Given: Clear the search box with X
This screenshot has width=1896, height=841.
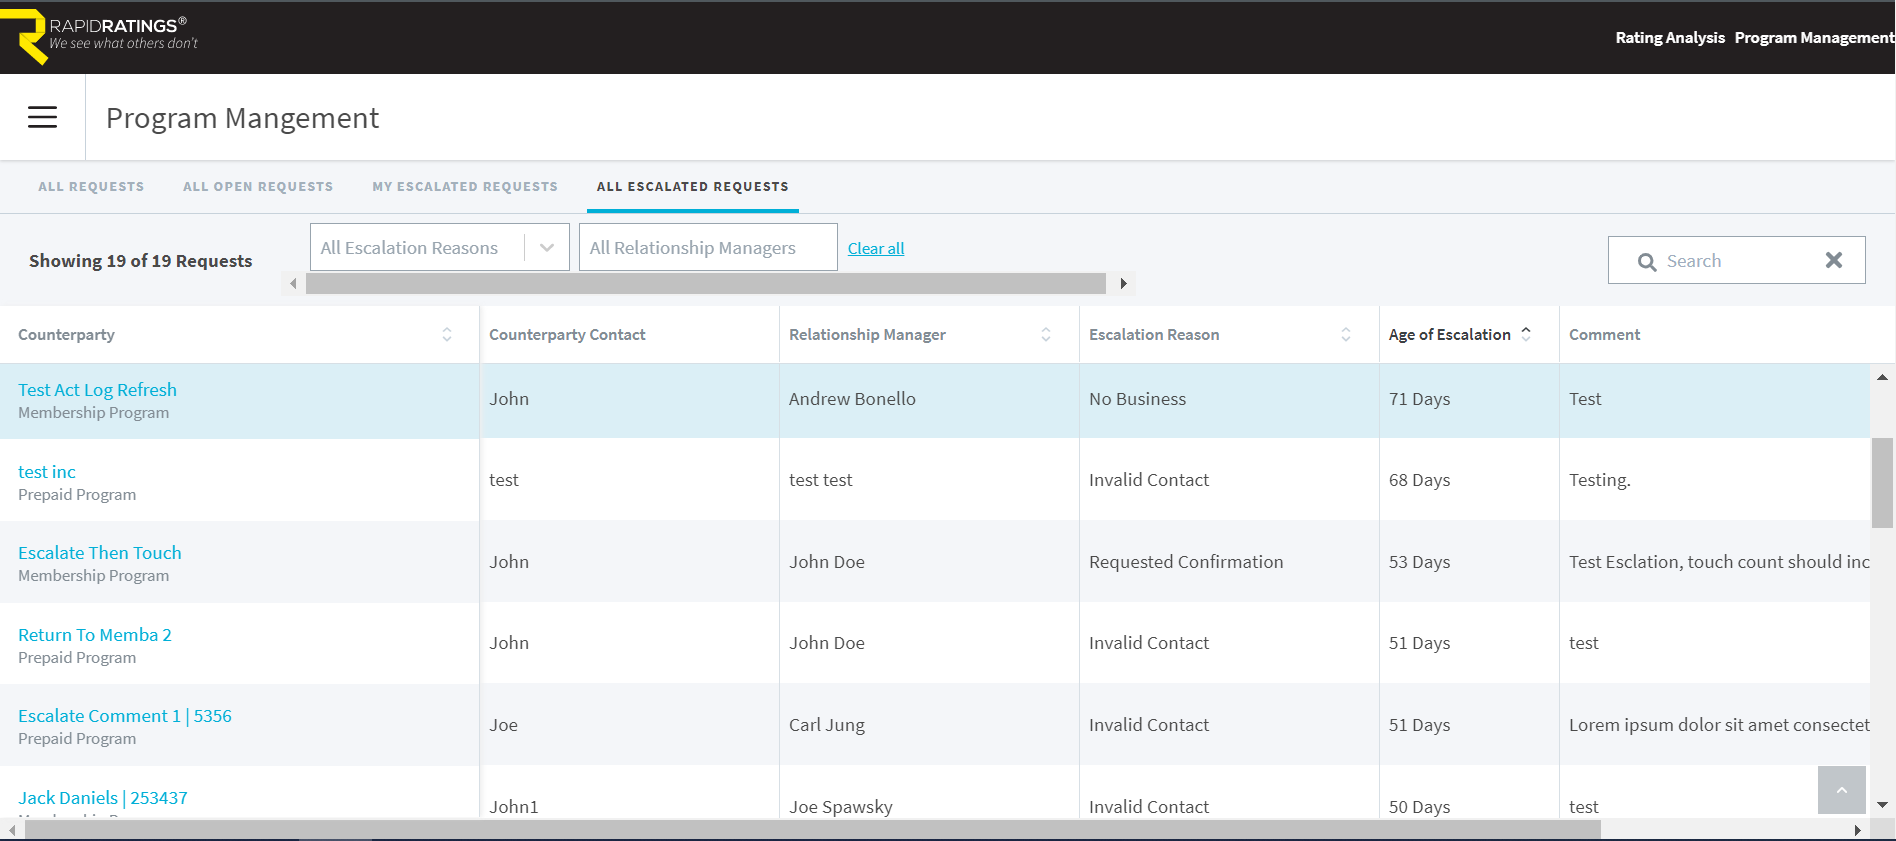Looking at the screenshot, I should click(1833, 260).
